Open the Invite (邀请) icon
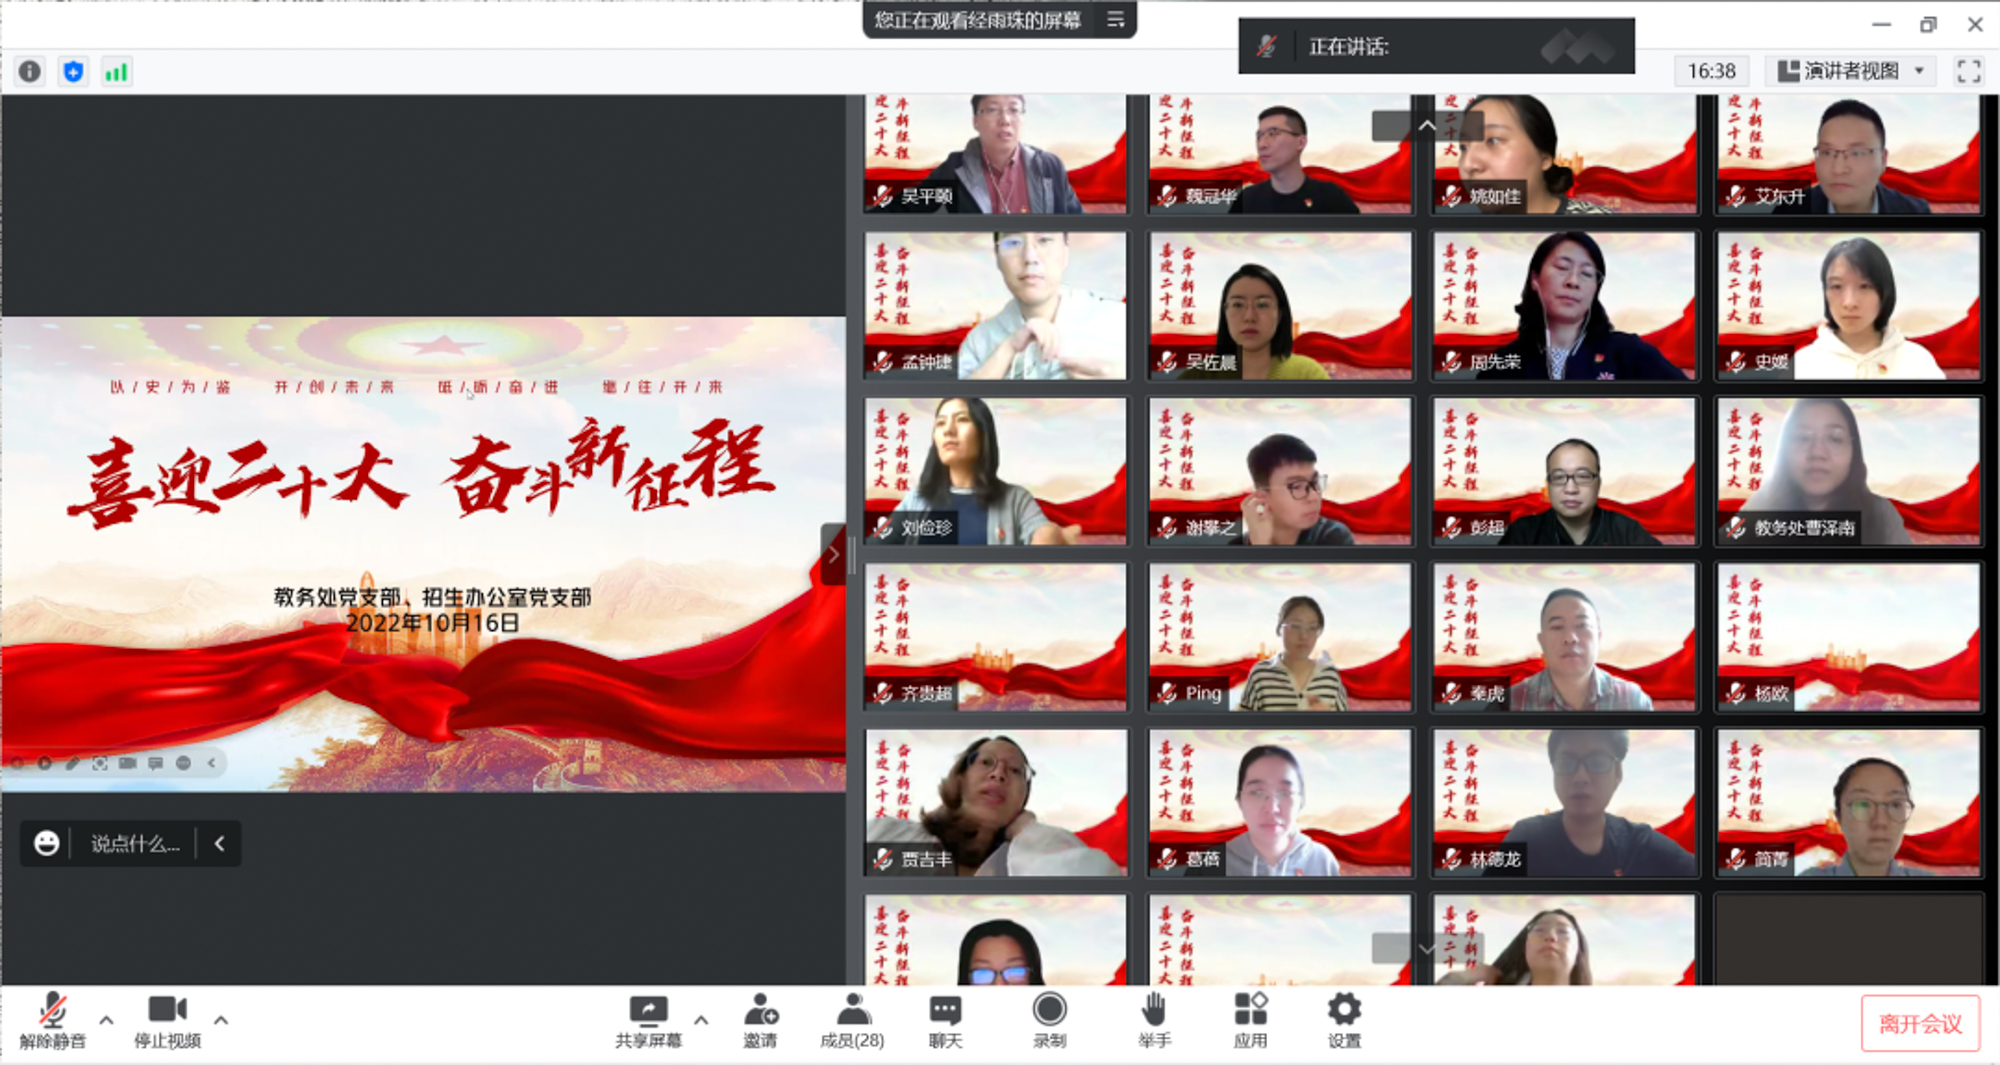The width and height of the screenshot is (2000, 1065). (x=760, y=1020)
